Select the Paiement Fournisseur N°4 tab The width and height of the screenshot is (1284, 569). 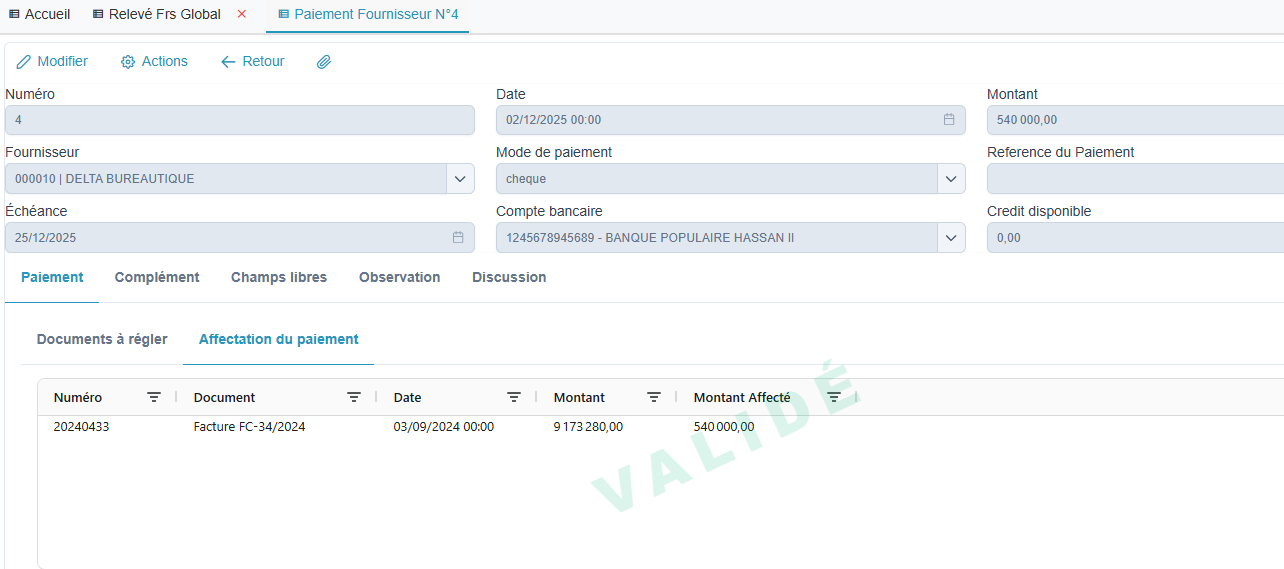pos(368,14)
